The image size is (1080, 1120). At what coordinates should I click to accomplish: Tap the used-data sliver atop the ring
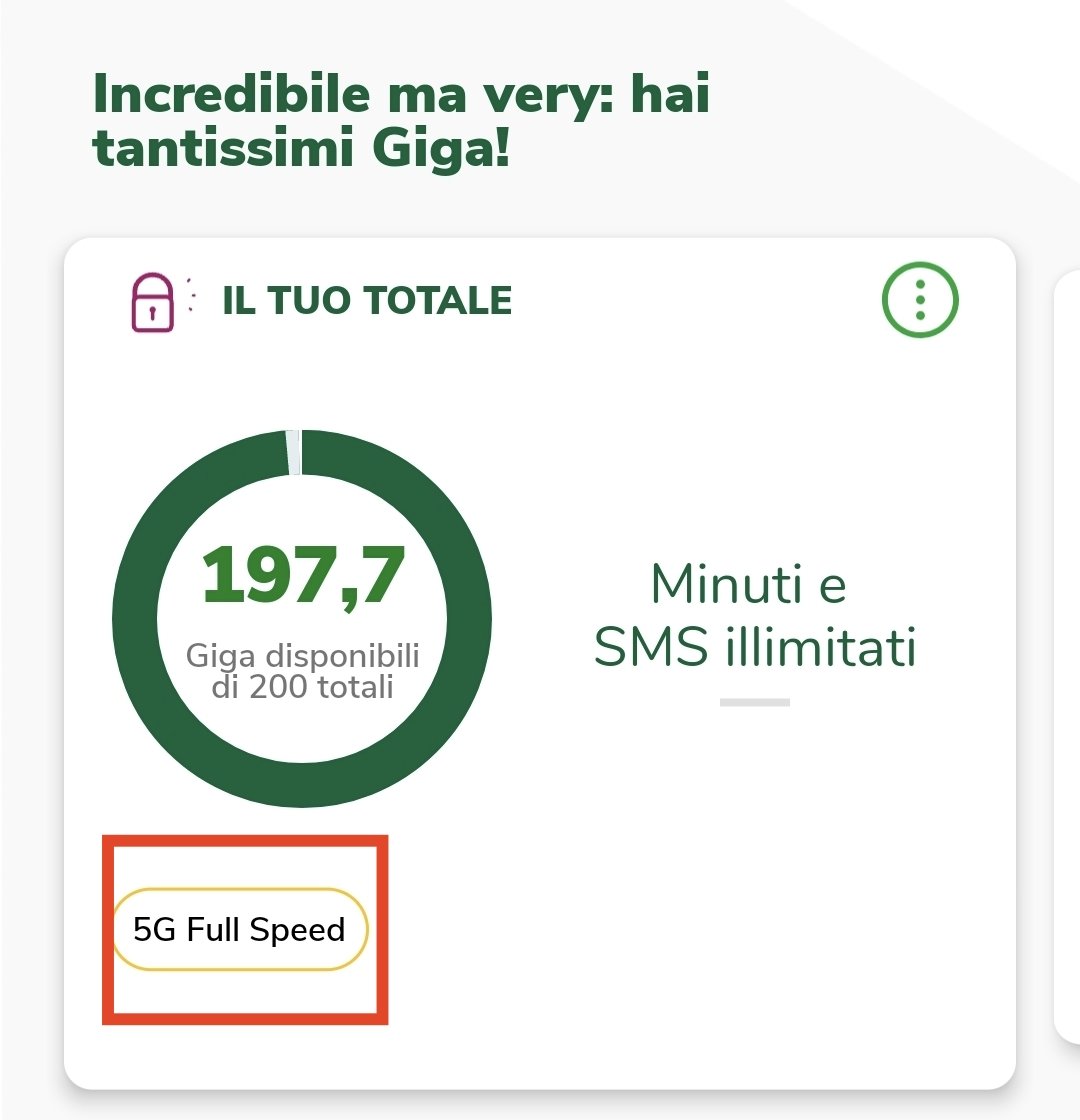point(293,451)
